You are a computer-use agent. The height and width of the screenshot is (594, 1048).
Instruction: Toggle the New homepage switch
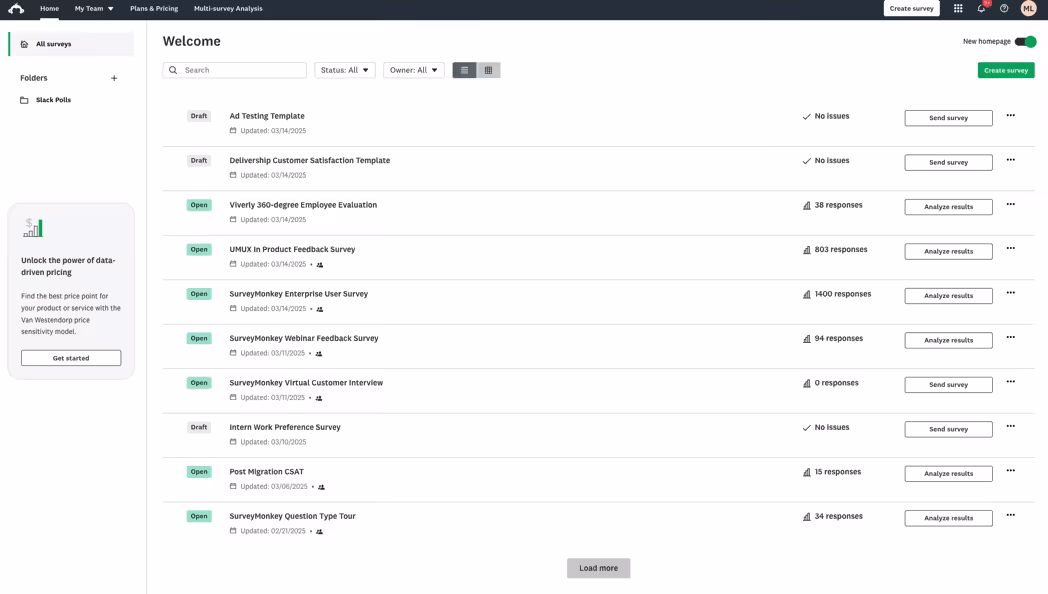(1025, 41)
